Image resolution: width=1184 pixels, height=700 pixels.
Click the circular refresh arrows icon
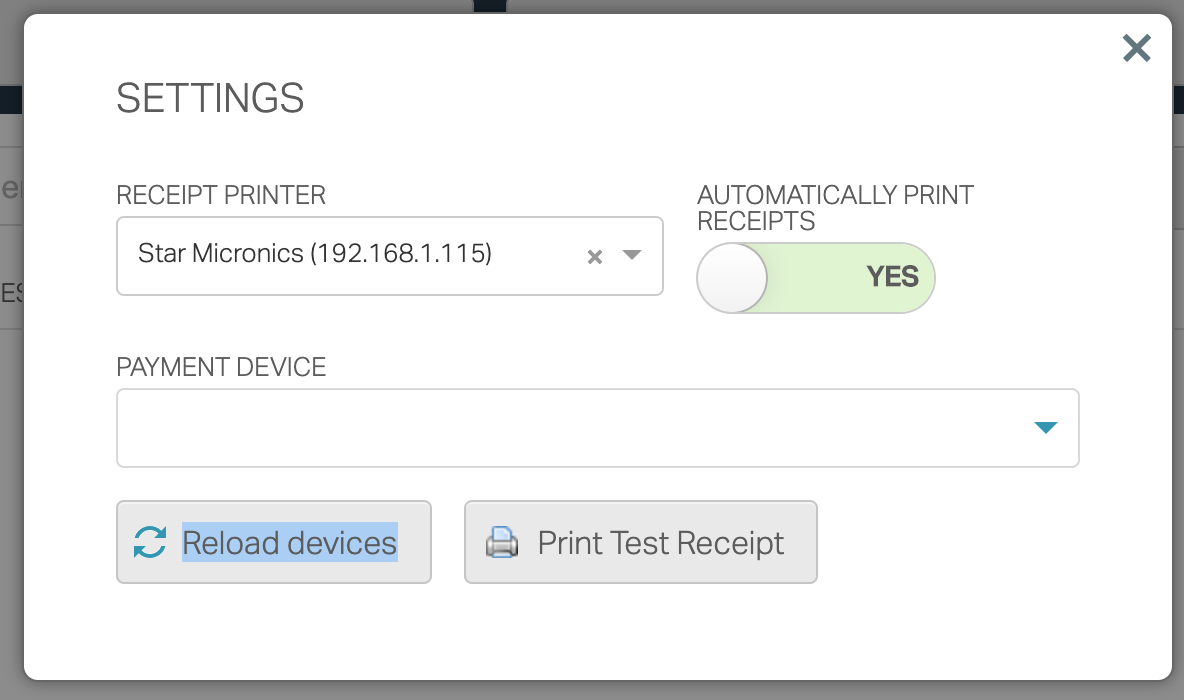click(x=150, y=542)
